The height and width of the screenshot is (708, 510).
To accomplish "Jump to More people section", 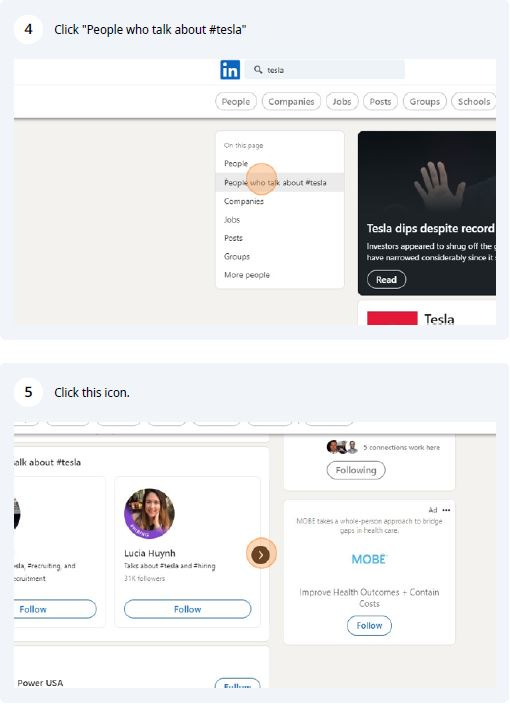I will coord(247,275).
